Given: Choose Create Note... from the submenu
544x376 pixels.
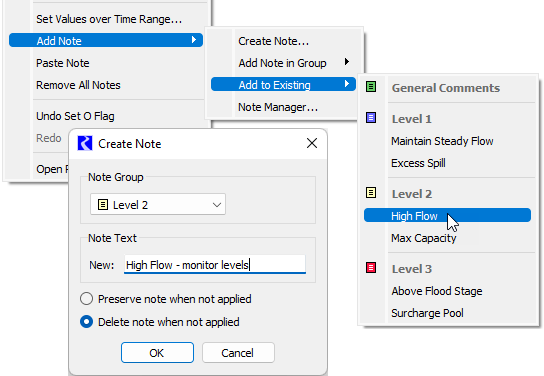Looking at the screenshot, I should pyautogui.click(x=273, y=41).
